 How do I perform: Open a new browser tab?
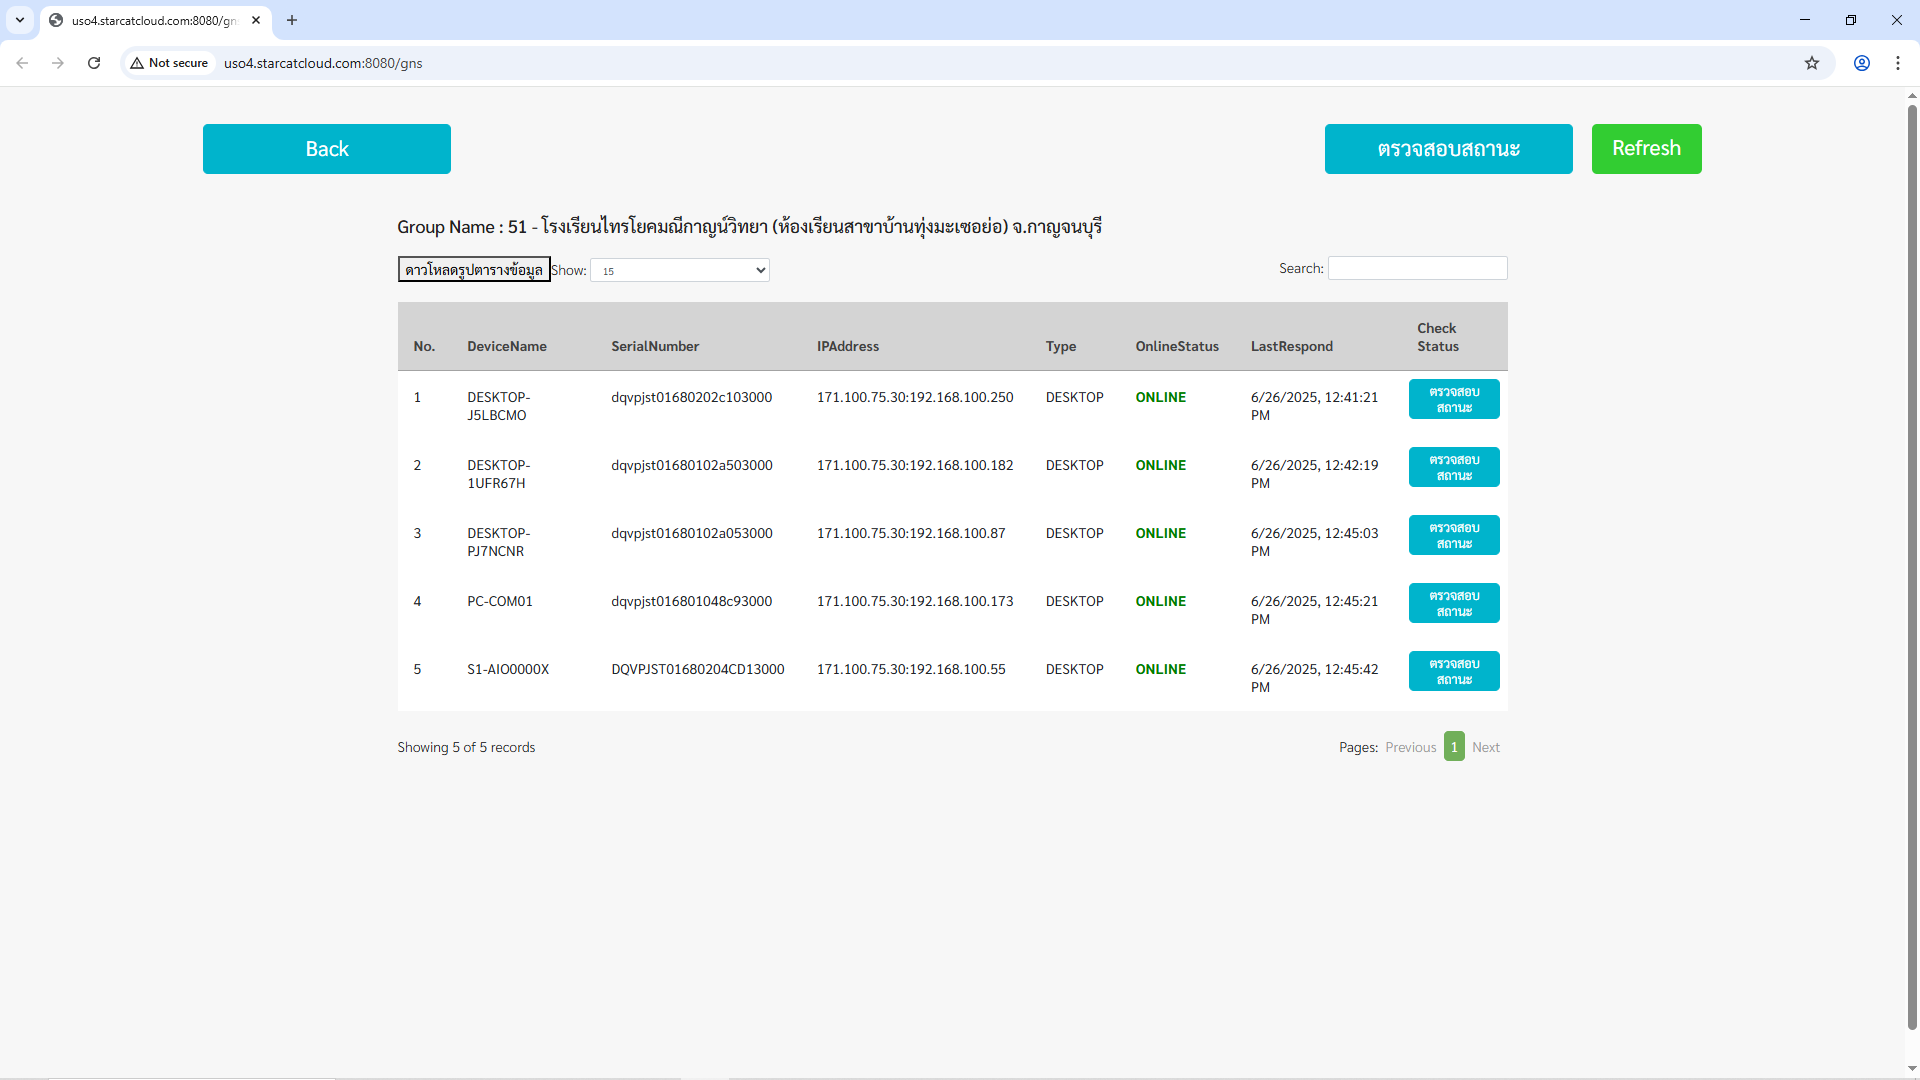[x=292, y=20]
